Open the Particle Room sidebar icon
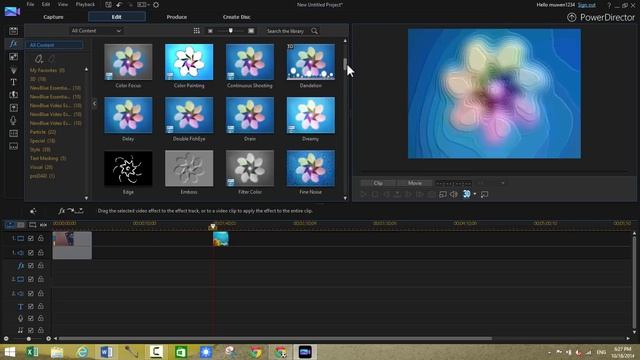 [13, 70]
